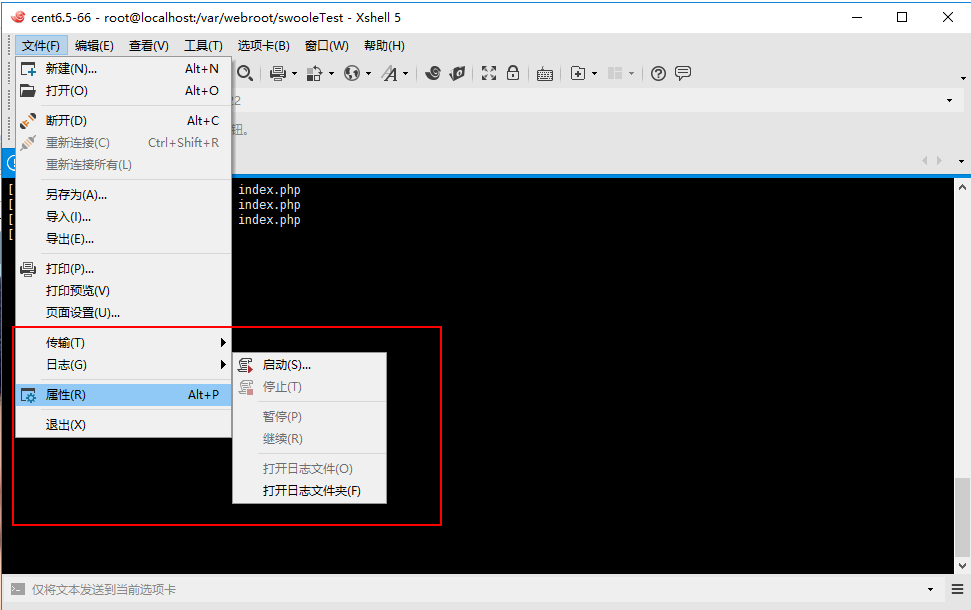Select 断开(D) to disconnect session
Image resolution: width=971 pixels, height=610 pixels.
tap(123, 121)
